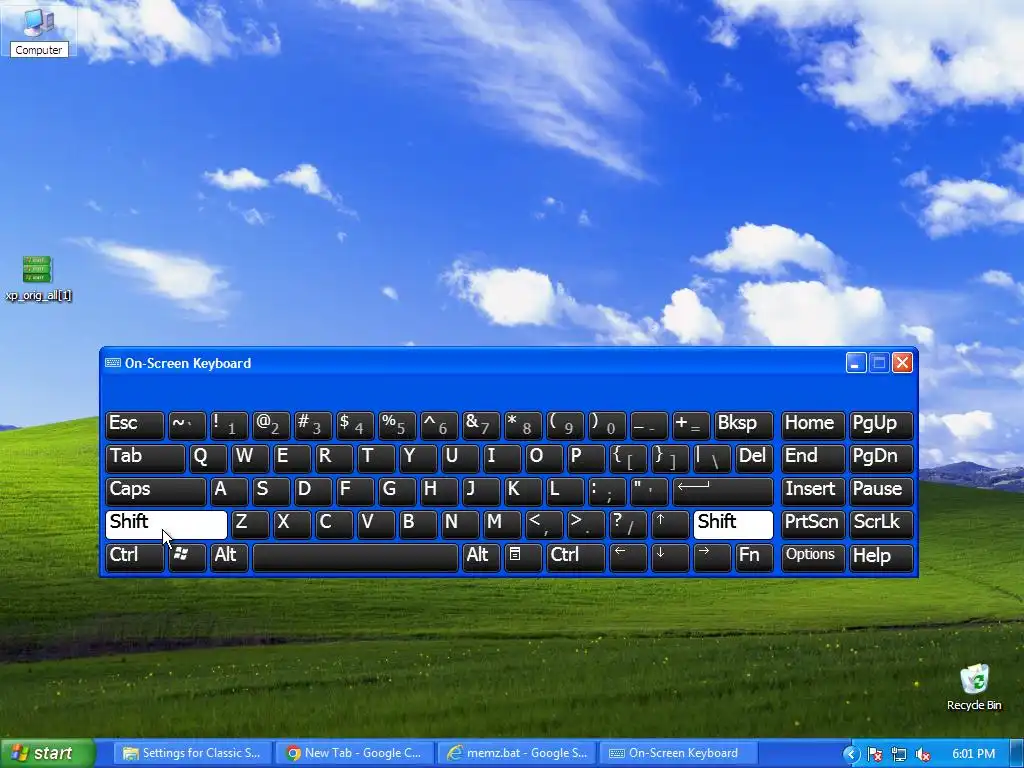This screenshot has height=768, width=1024.
Task: Click the 1 exclamation key
Action: point(229,425)
